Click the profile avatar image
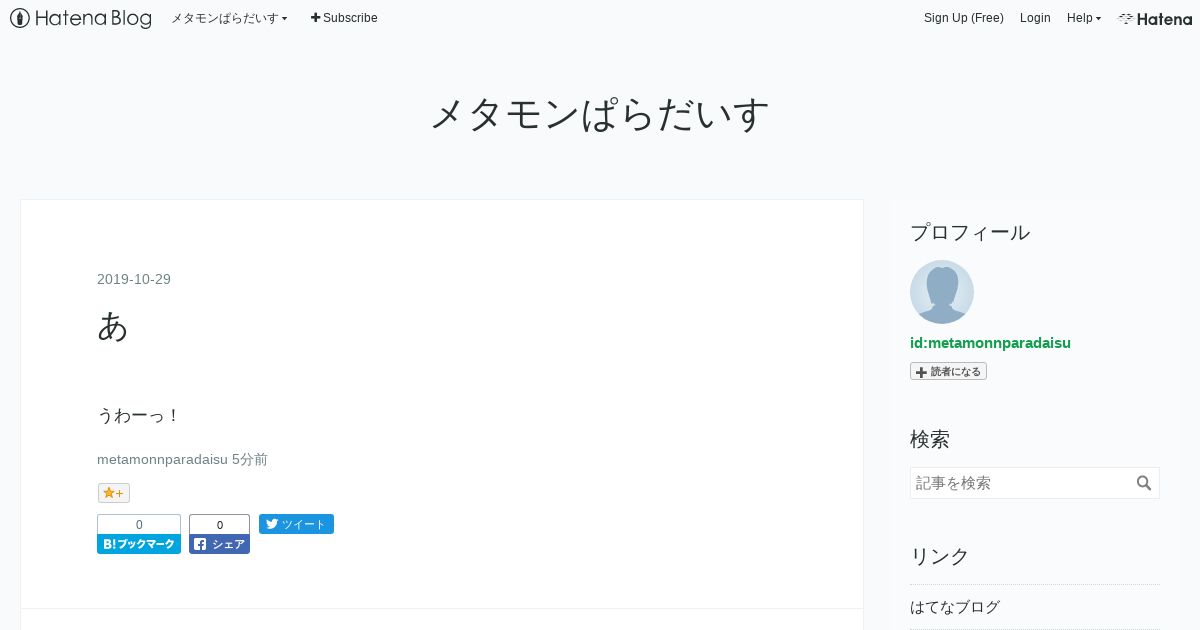 click(x=942, y=292)
